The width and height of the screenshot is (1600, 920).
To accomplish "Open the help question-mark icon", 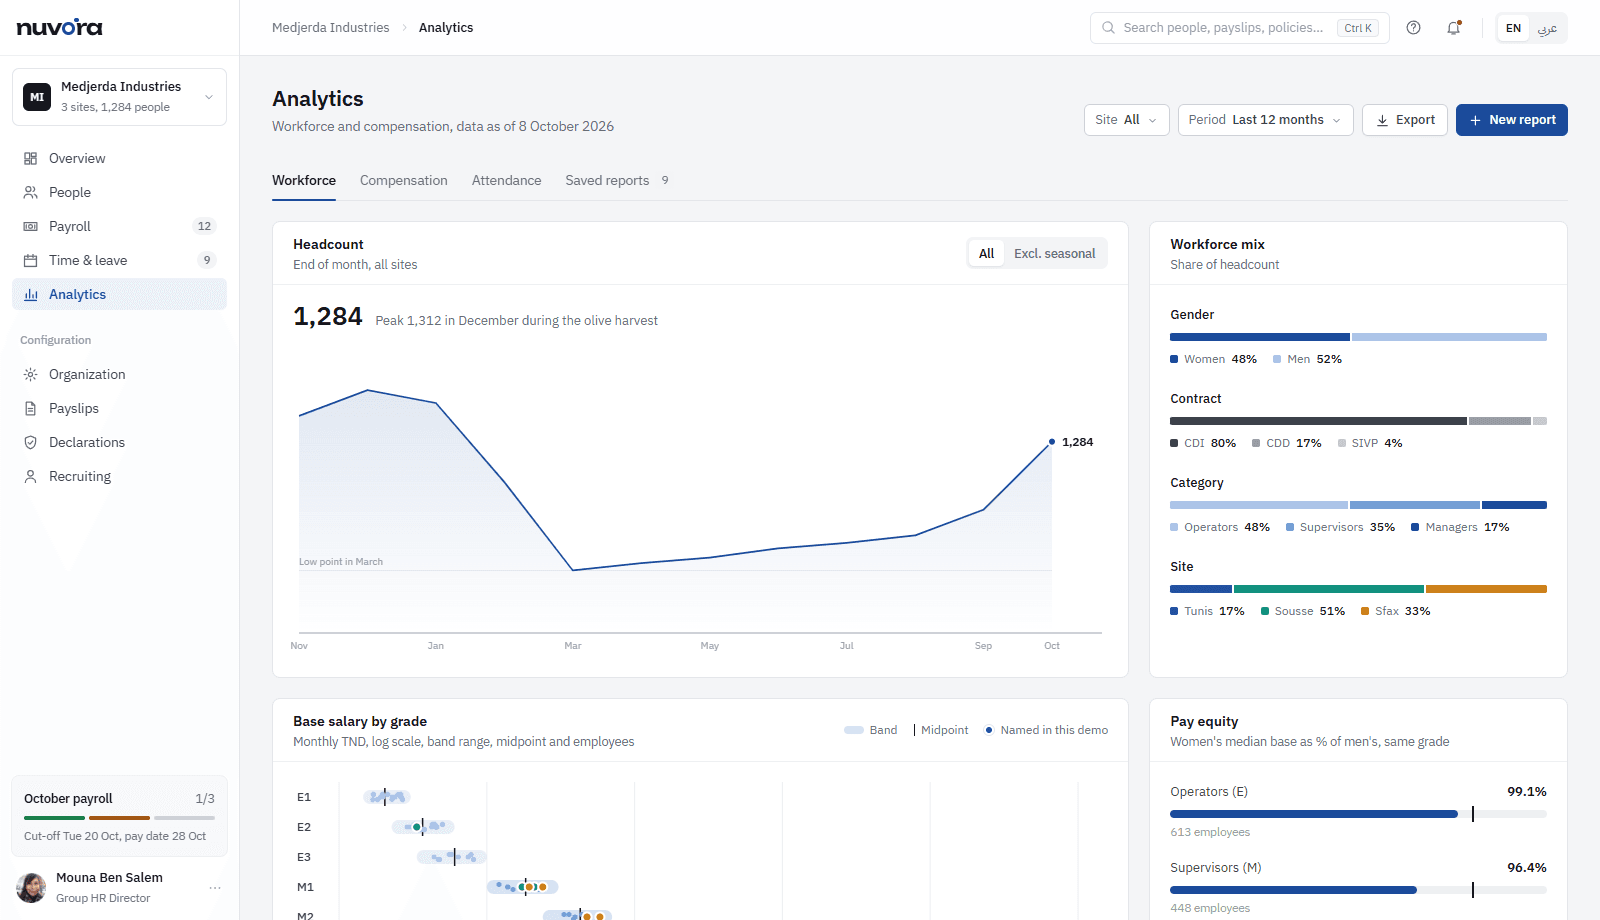I will pyautogui.click(x=1413, y=28).
